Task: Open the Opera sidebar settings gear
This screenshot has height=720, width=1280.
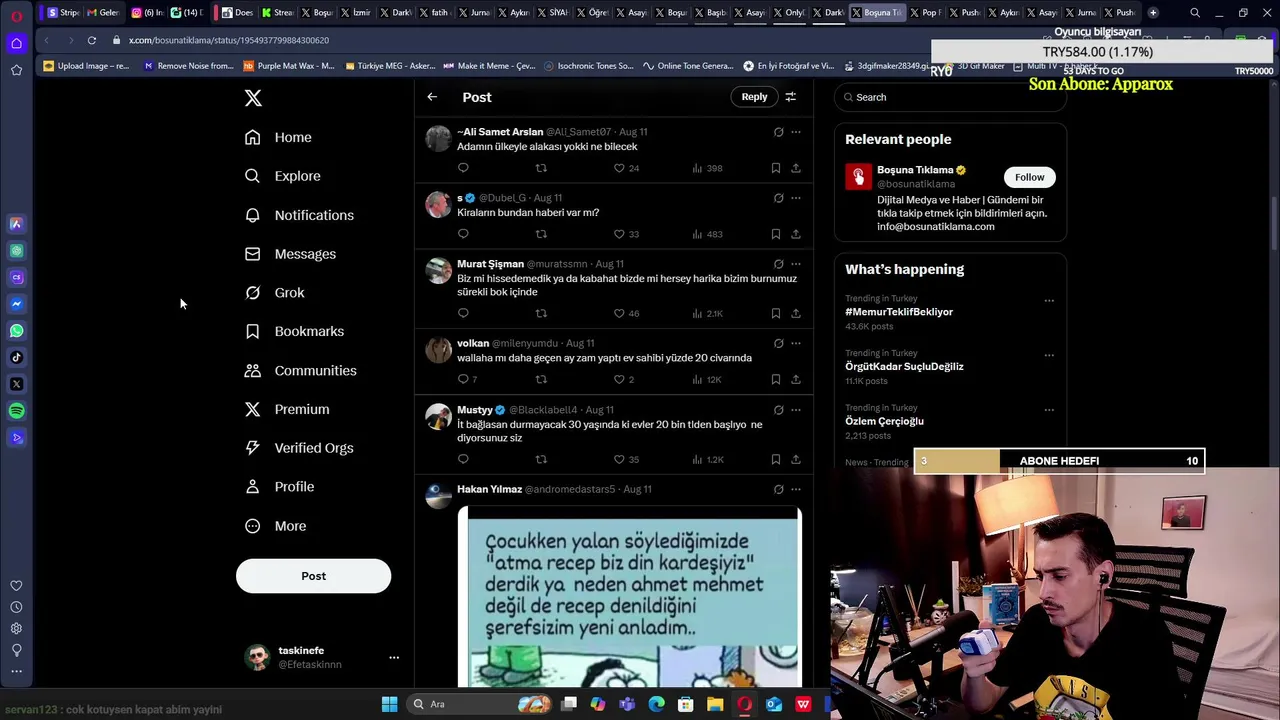Action: pos(16,628)
